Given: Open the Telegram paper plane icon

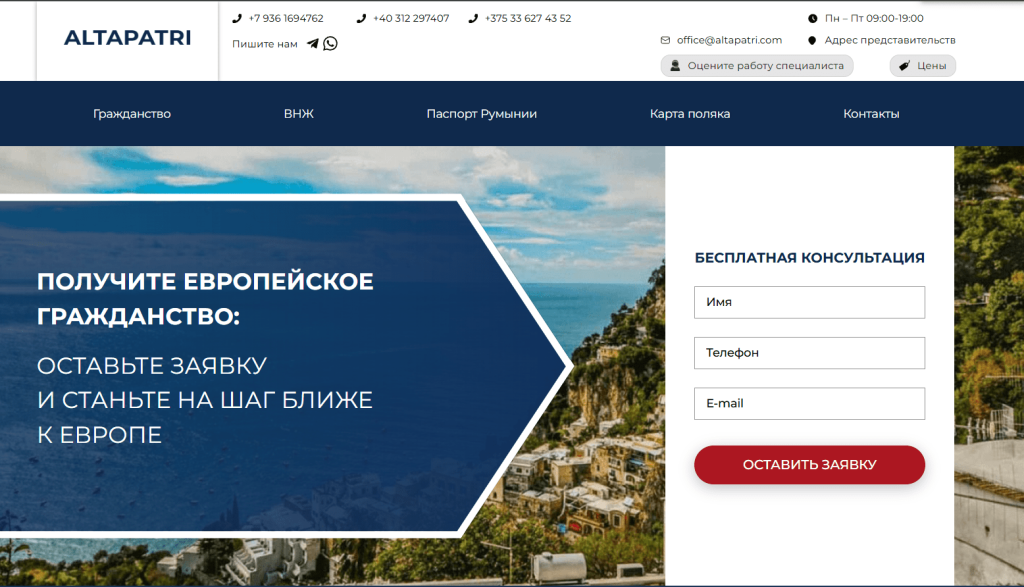Looking at the screenshot, I should [313, 44].
